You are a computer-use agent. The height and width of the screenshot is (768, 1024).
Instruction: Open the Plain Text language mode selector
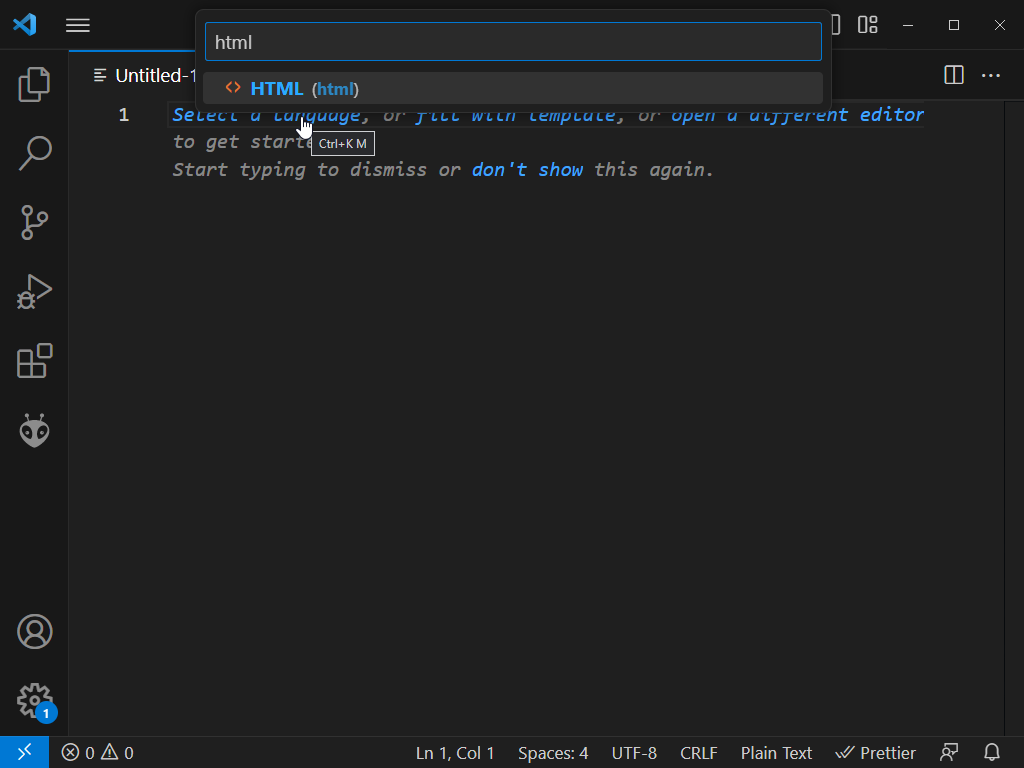click(776, 753)
